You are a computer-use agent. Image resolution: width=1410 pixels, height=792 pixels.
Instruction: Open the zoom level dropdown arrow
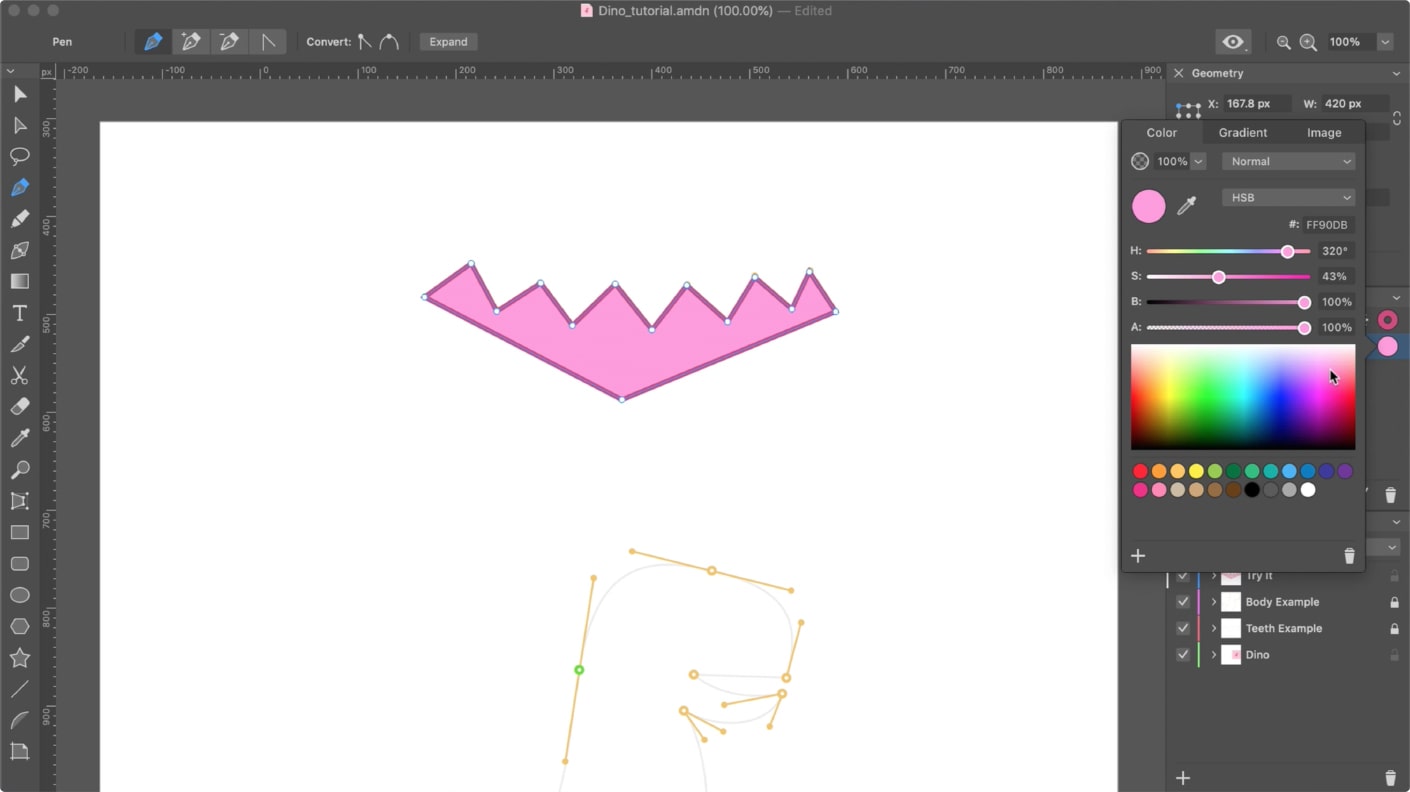click(1385, 42)
